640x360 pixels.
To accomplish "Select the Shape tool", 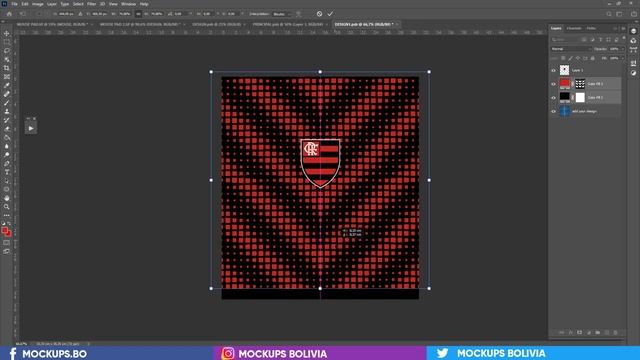I will (x=7, y=189).
